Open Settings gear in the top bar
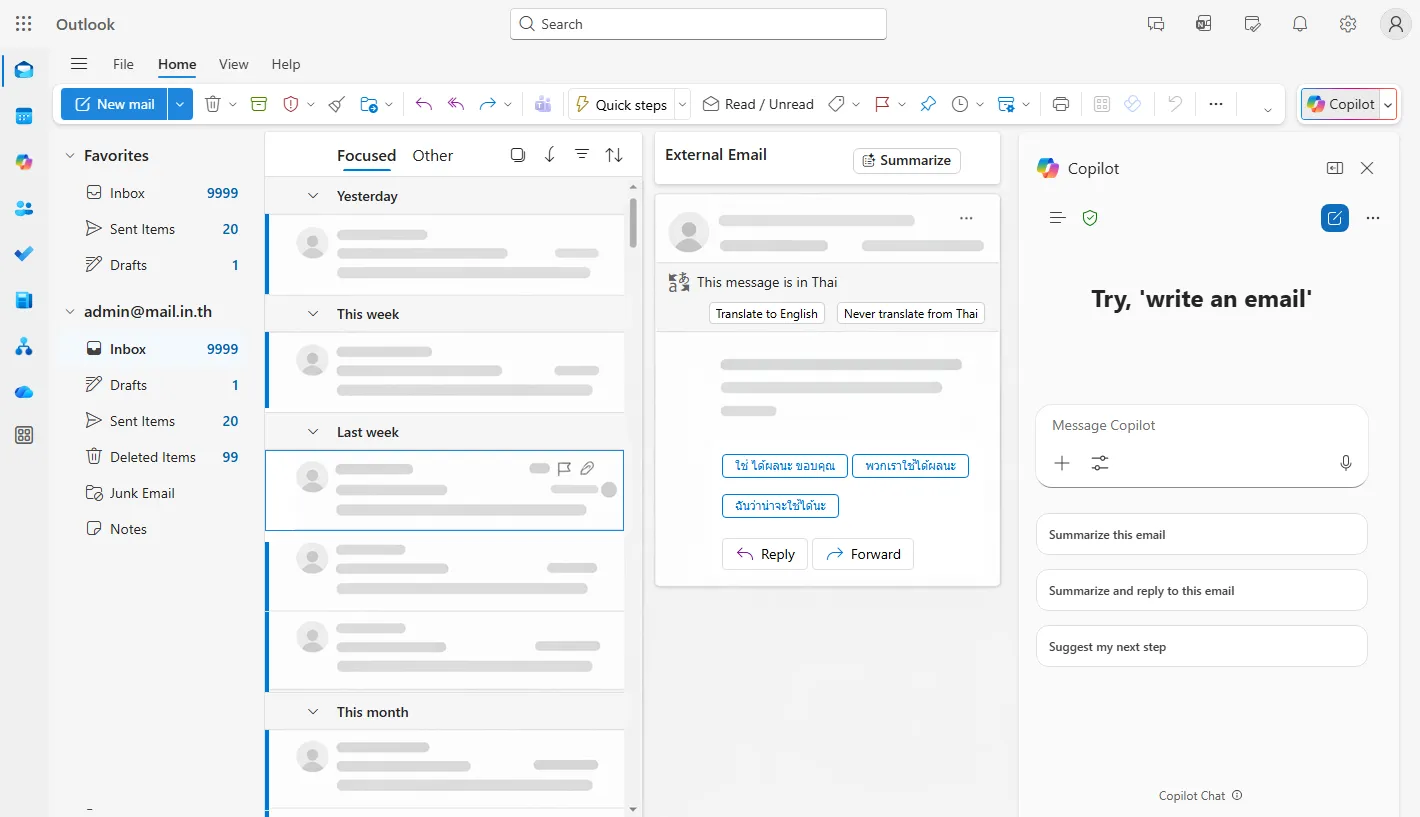Screen dimensions: 1420x817 click(x=1348, y=24)
